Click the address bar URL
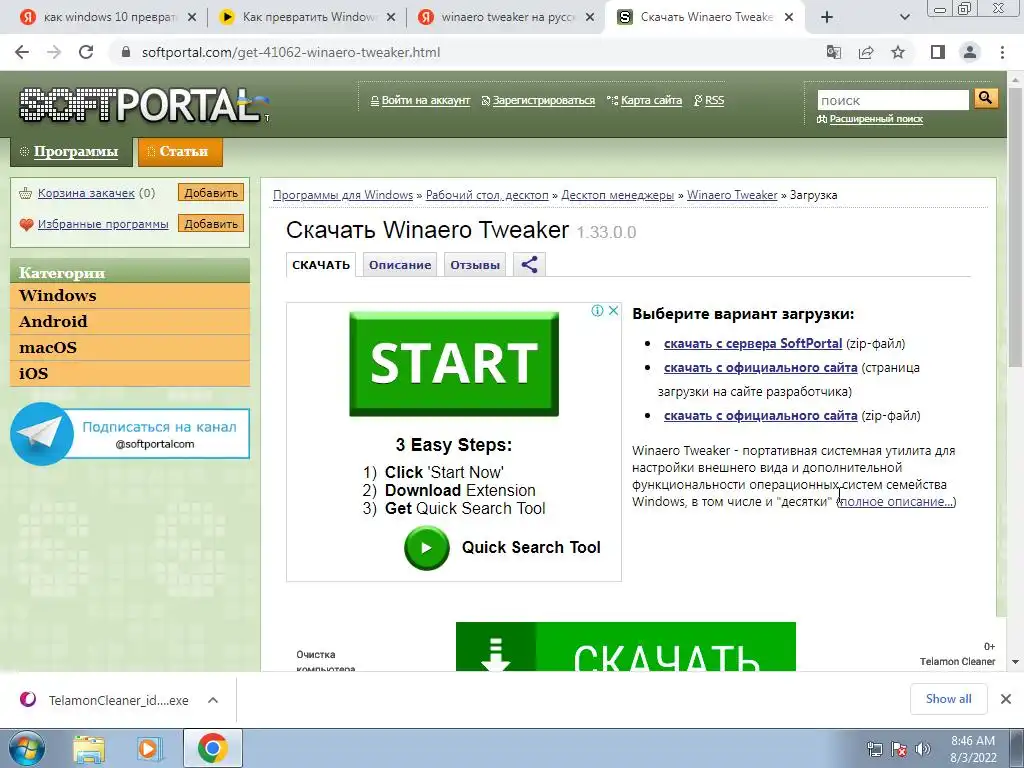1024x768 pixels. (291, 52)
